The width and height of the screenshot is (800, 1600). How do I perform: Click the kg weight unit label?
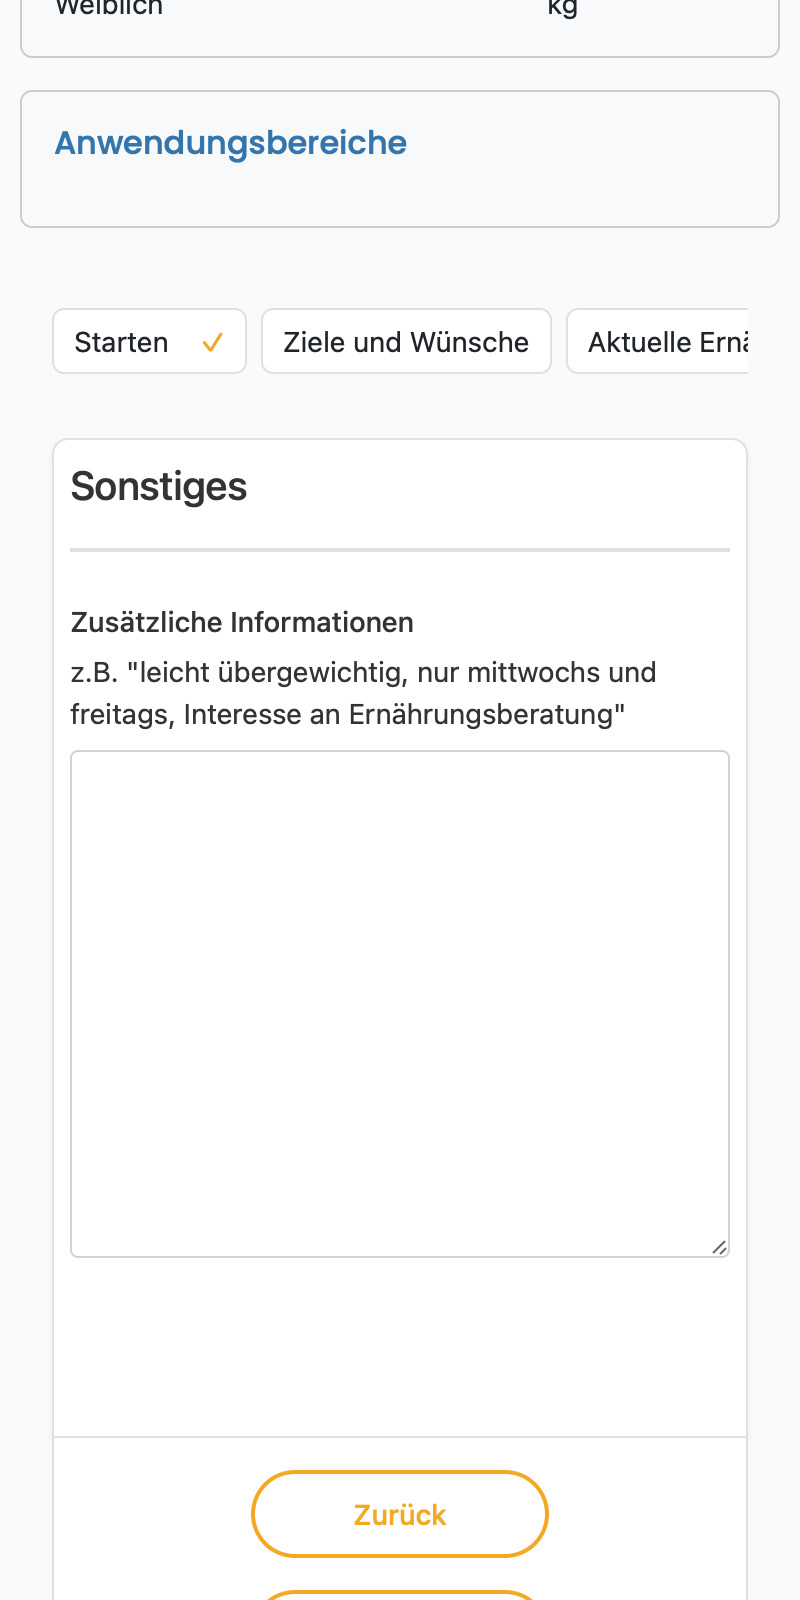(x=563, y=8)
